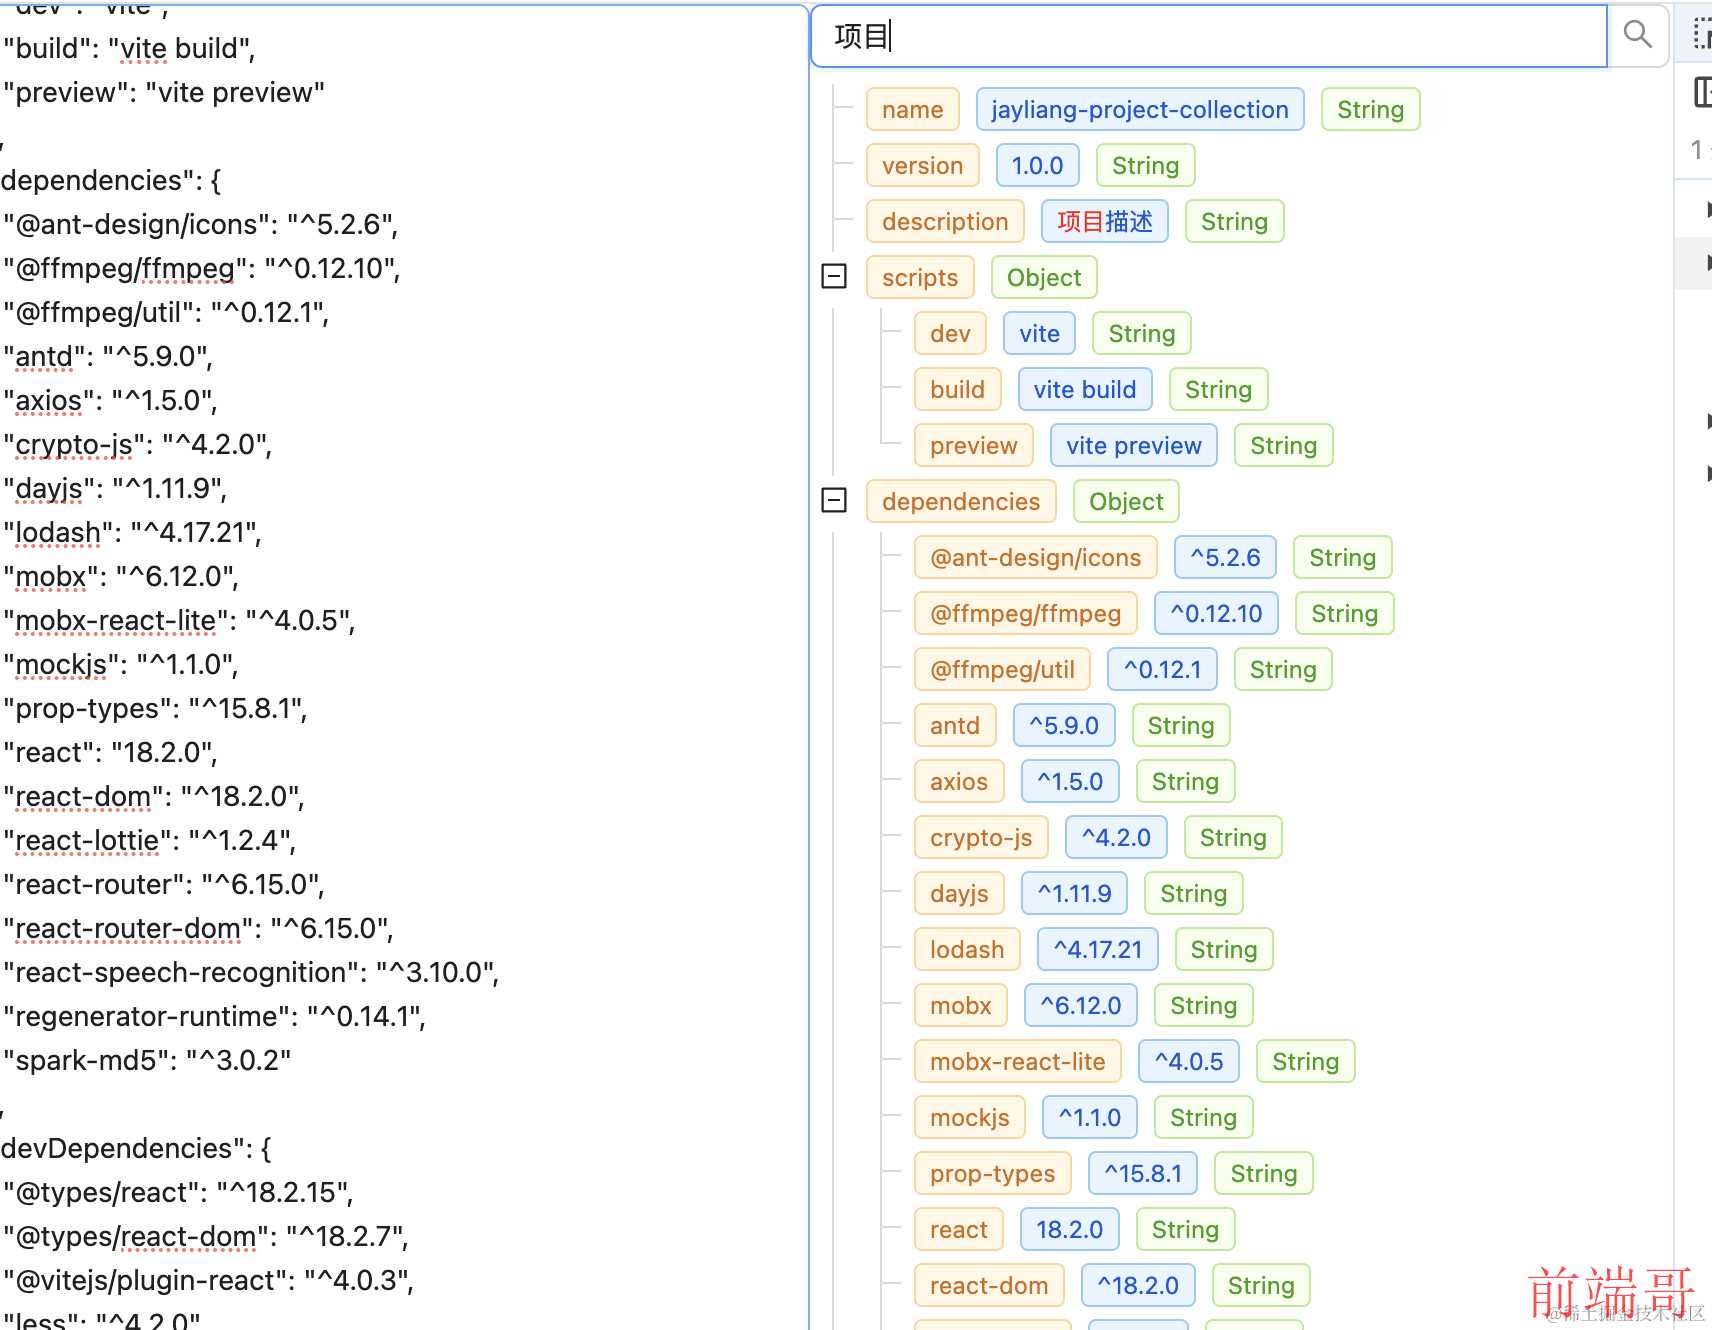This screenshot has height=1330, width=1712.
Task: Click the vite build value tag
Action: [1085, 389]
